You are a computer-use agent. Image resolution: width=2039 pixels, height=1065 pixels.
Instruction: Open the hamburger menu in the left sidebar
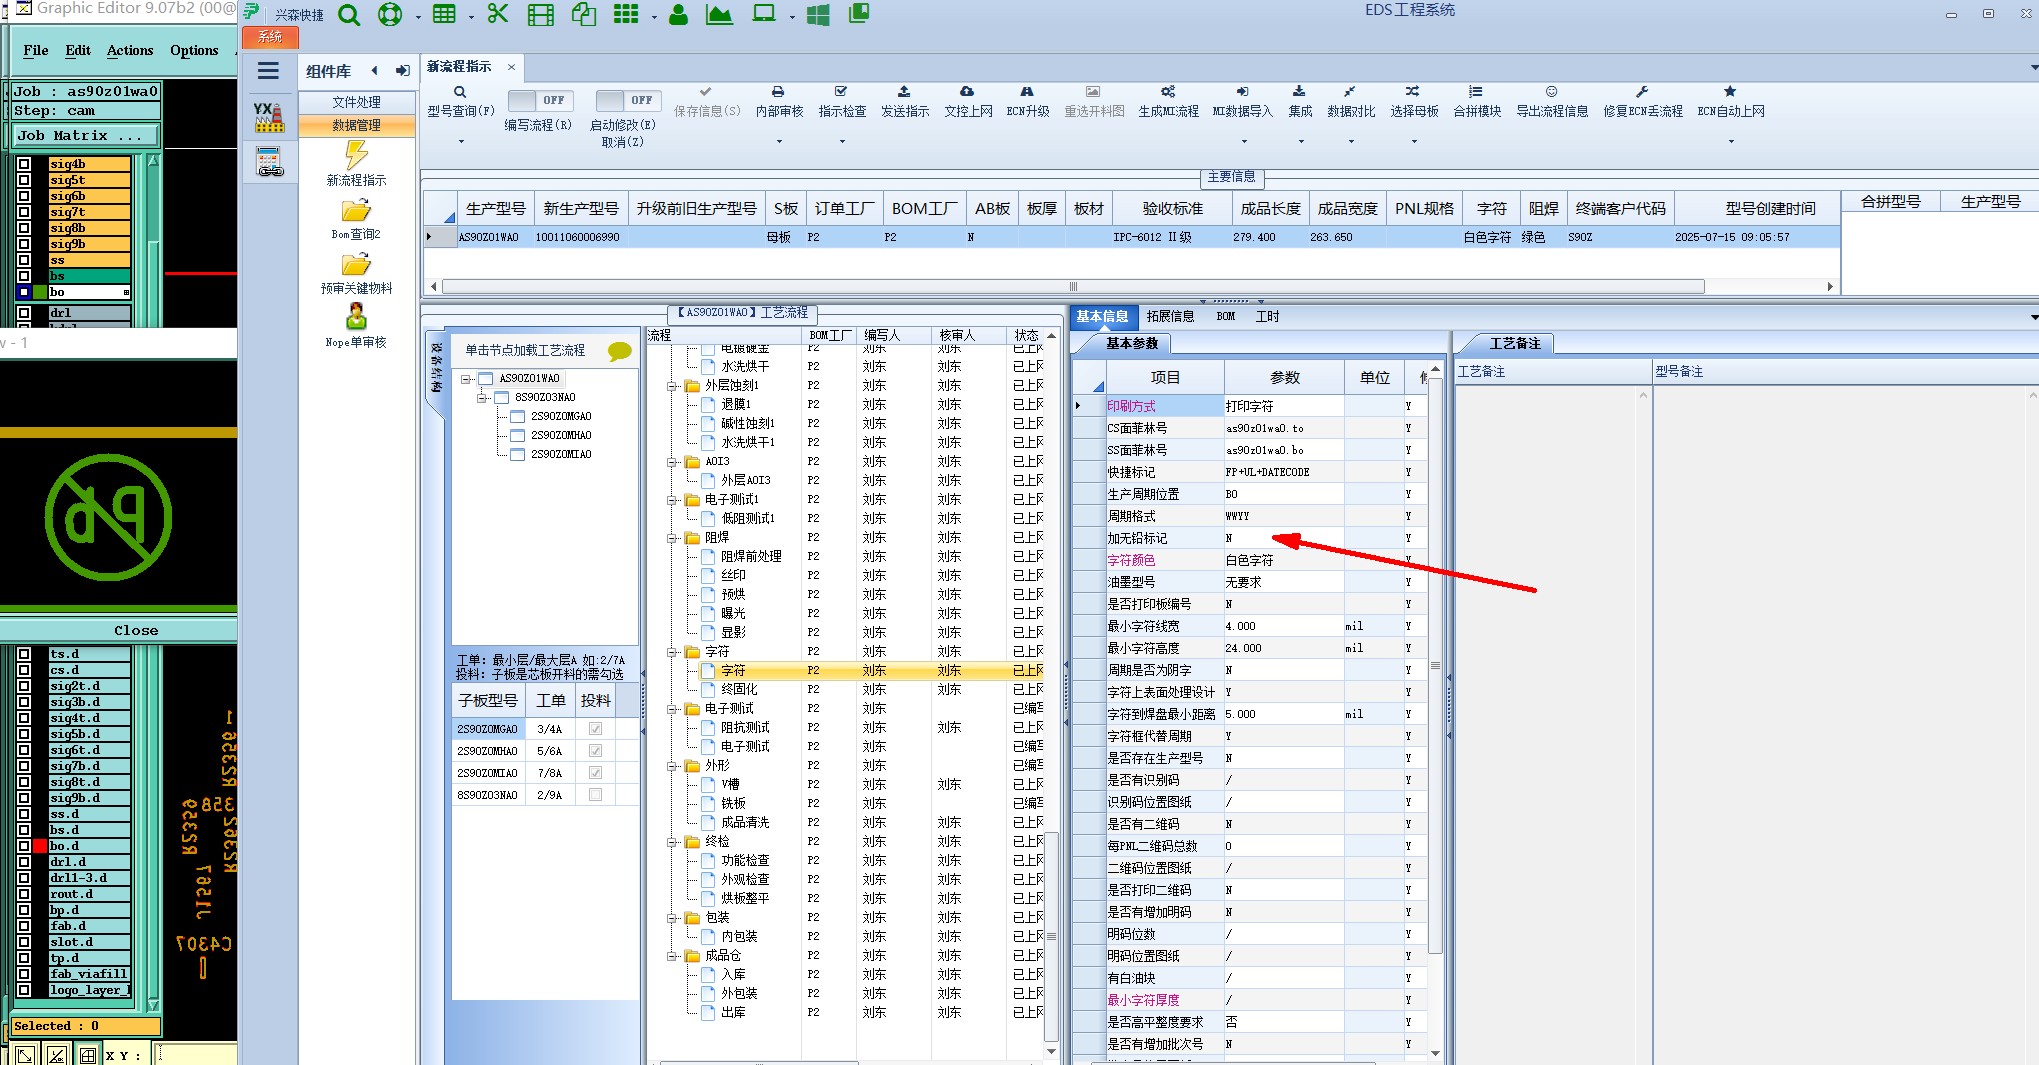[268, 71]
